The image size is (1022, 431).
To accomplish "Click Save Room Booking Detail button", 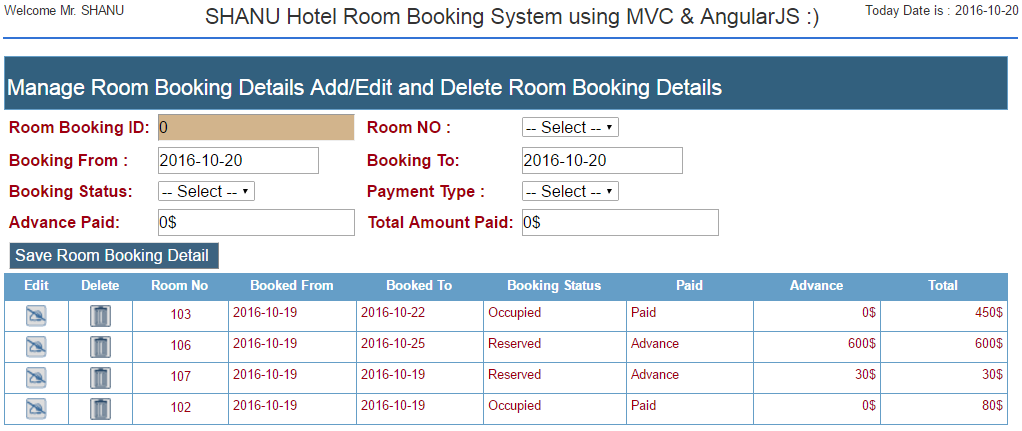I will pos(114,256).
